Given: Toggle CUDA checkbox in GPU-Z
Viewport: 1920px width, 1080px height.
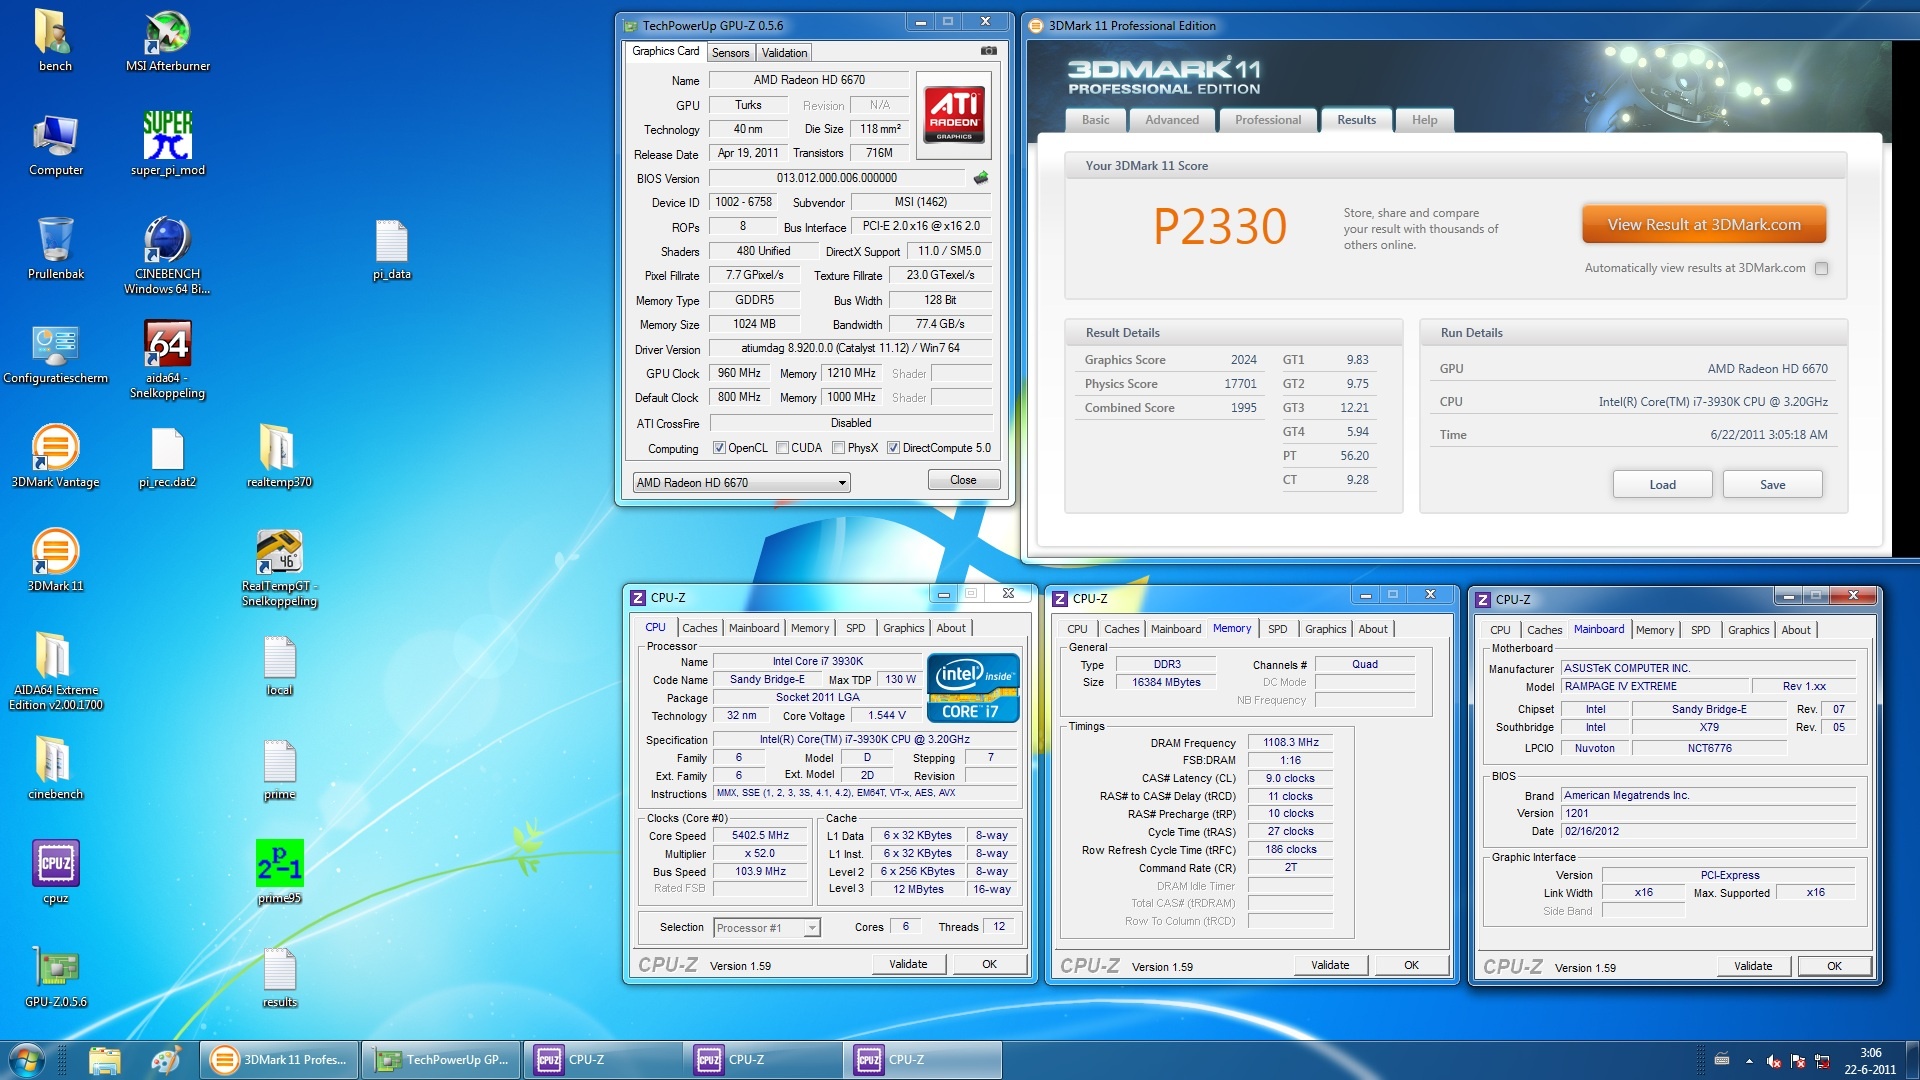Looking at the screenshot, I should coord(783,448).
